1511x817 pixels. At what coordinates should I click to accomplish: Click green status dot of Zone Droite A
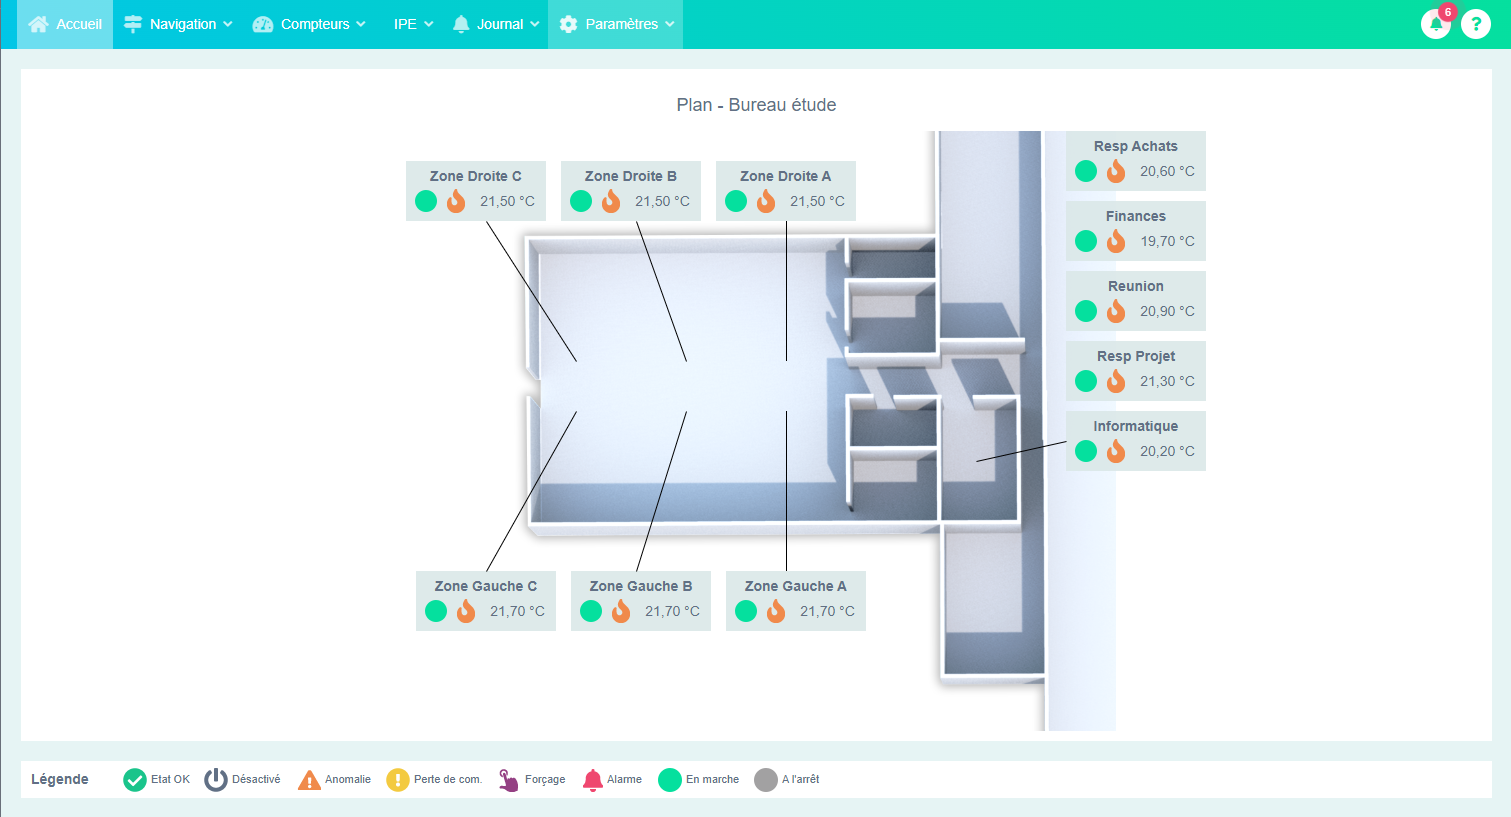point(736,201)
